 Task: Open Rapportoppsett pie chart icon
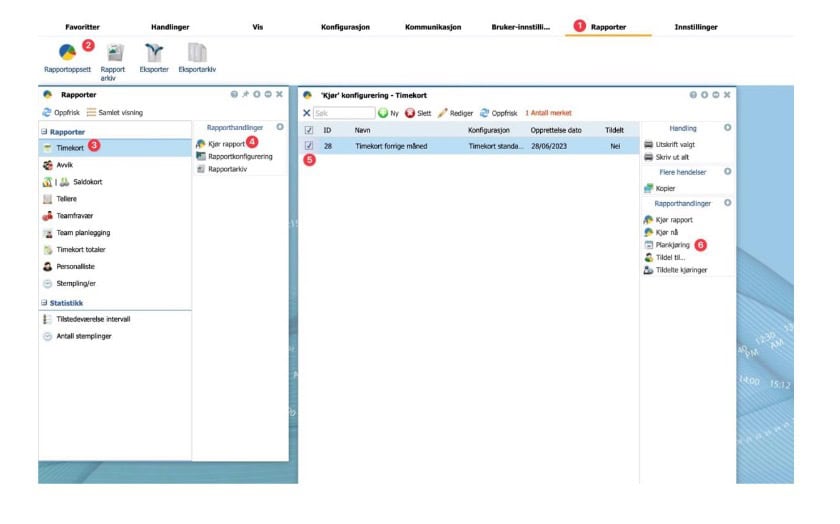tap(67, 53)
